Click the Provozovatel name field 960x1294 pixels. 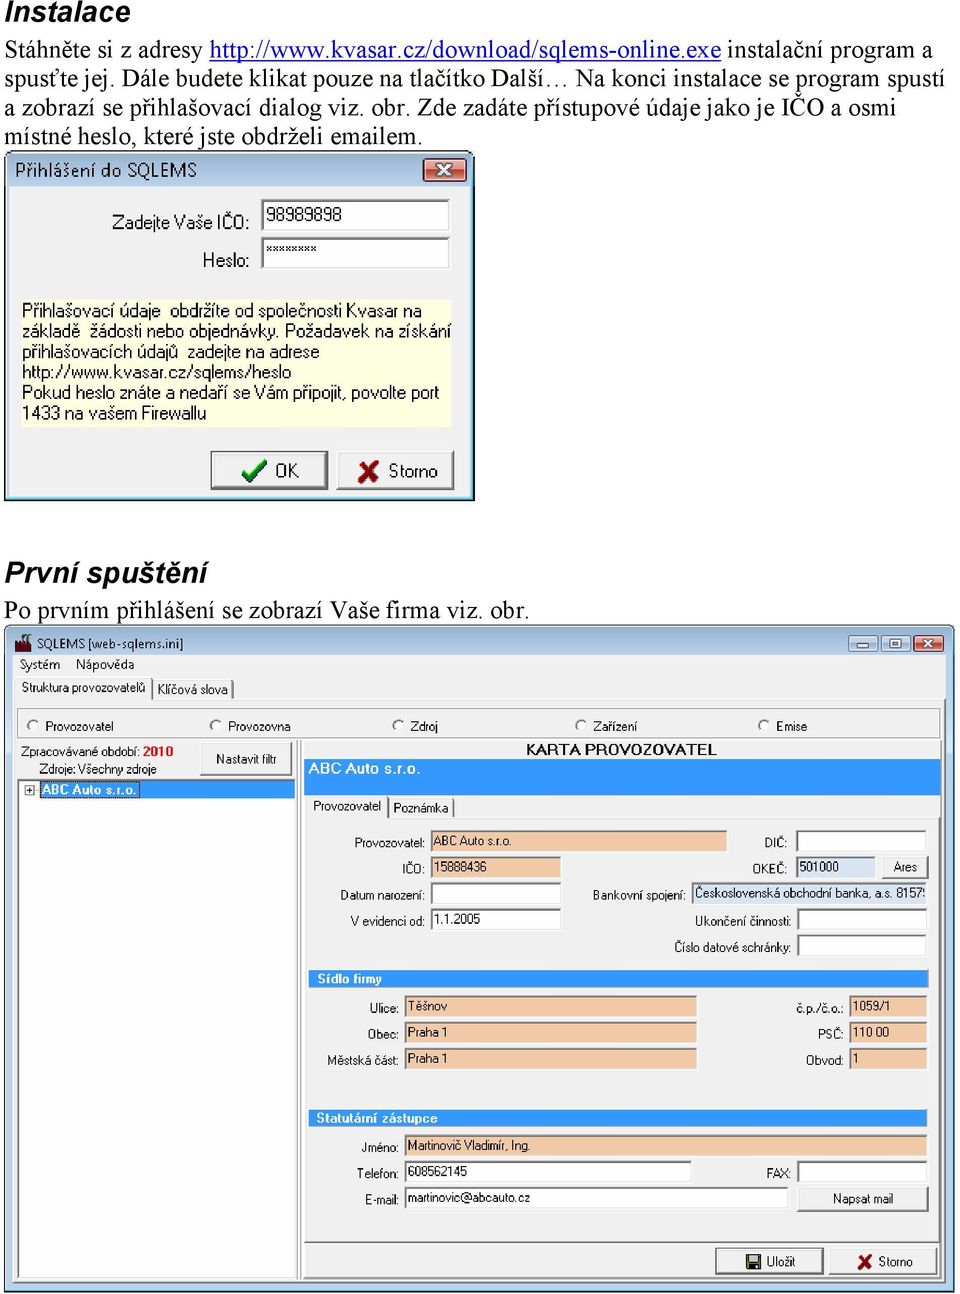578,841
